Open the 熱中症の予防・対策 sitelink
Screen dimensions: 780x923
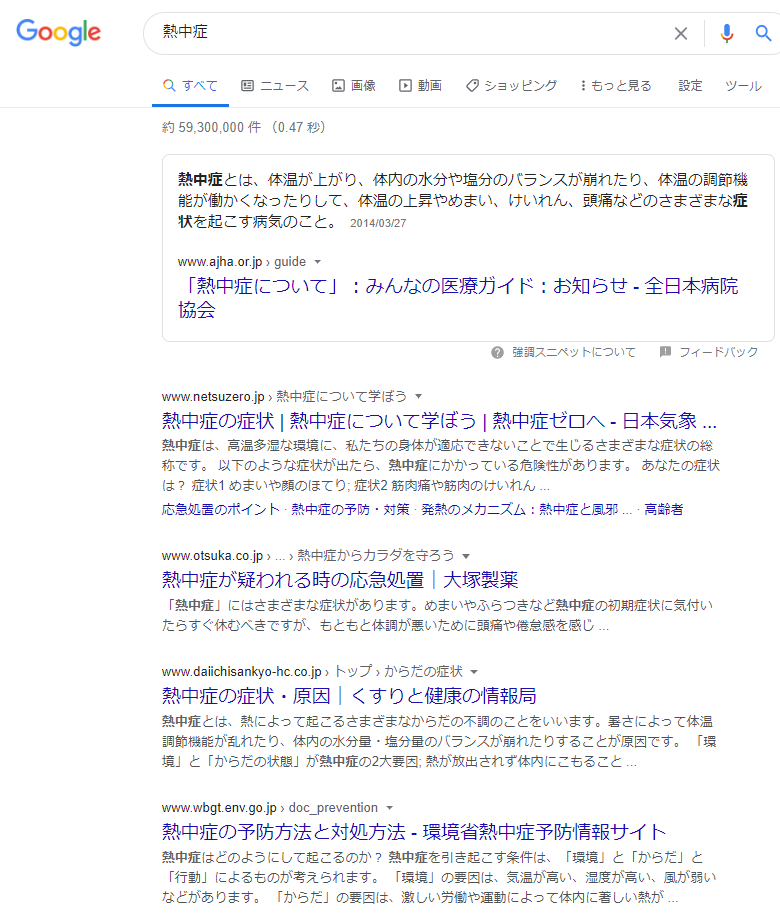pos(350,509)
